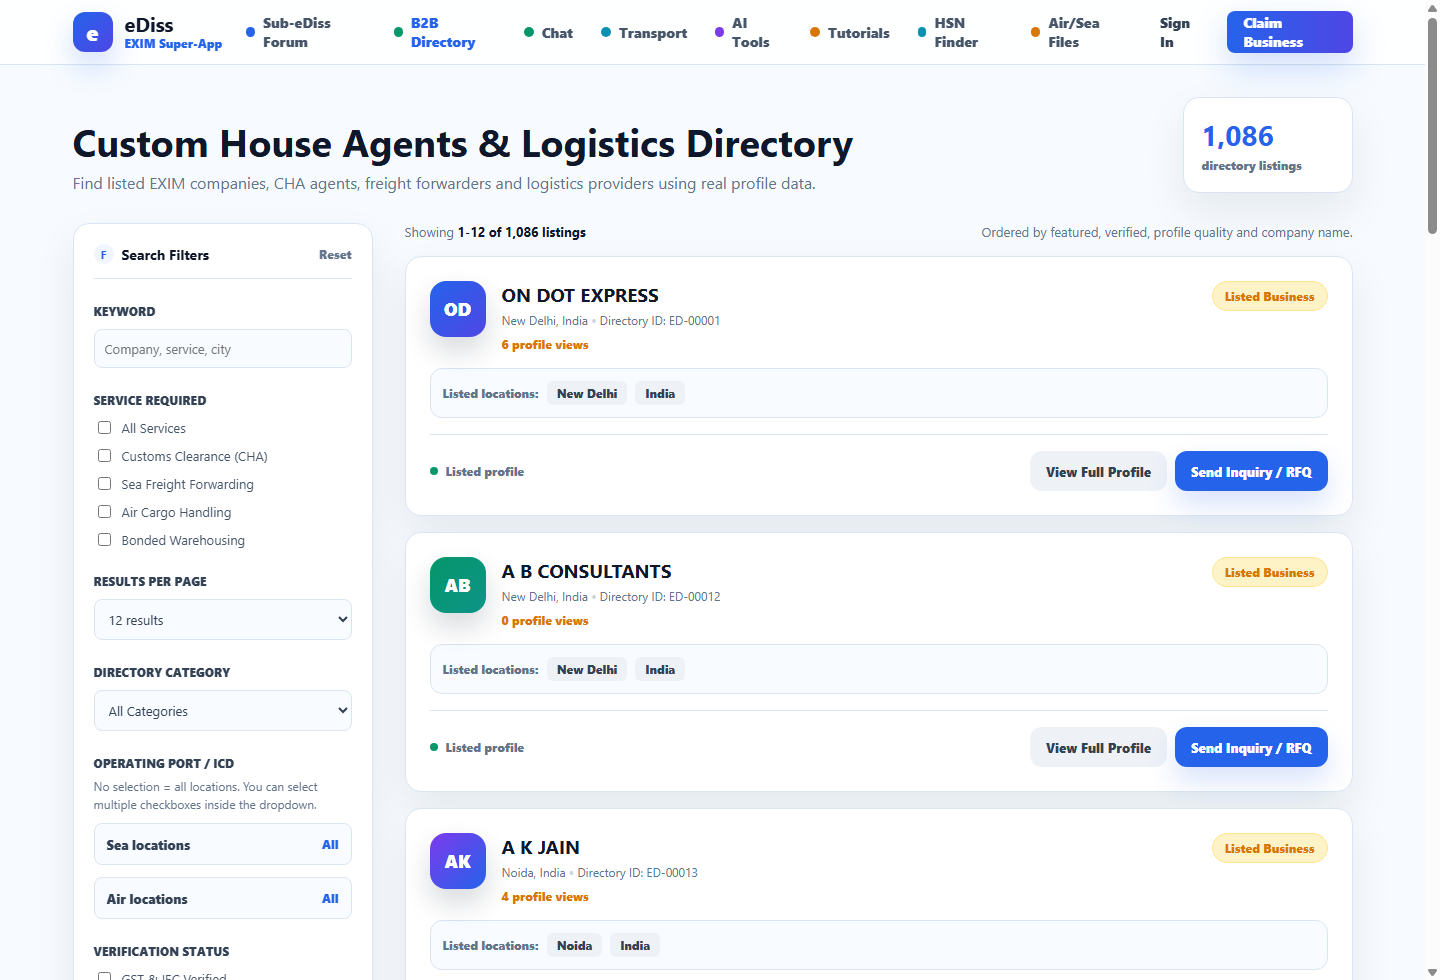Viewport: 1440px width, 980px height.
Task: Click the OD avatar of ON DOT EXPRESS
Action: (458, 309)
